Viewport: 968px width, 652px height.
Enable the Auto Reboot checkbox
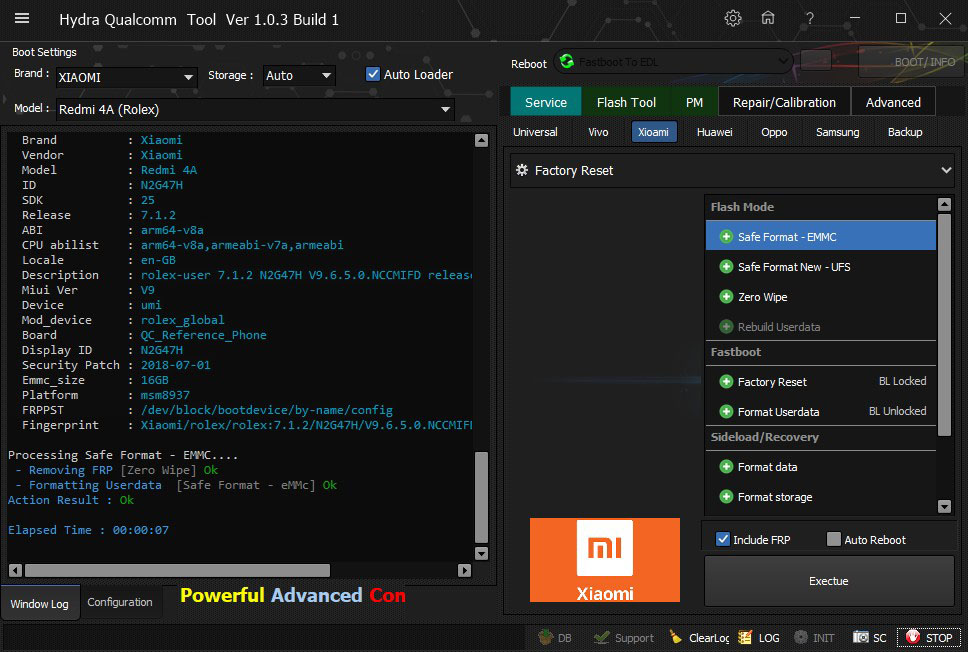click(x=833, y=539)
